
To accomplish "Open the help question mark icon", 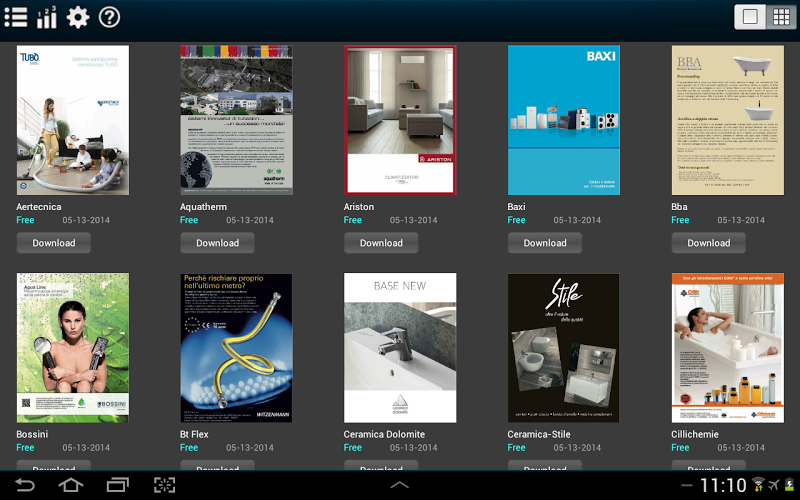I will pos(109,17).
